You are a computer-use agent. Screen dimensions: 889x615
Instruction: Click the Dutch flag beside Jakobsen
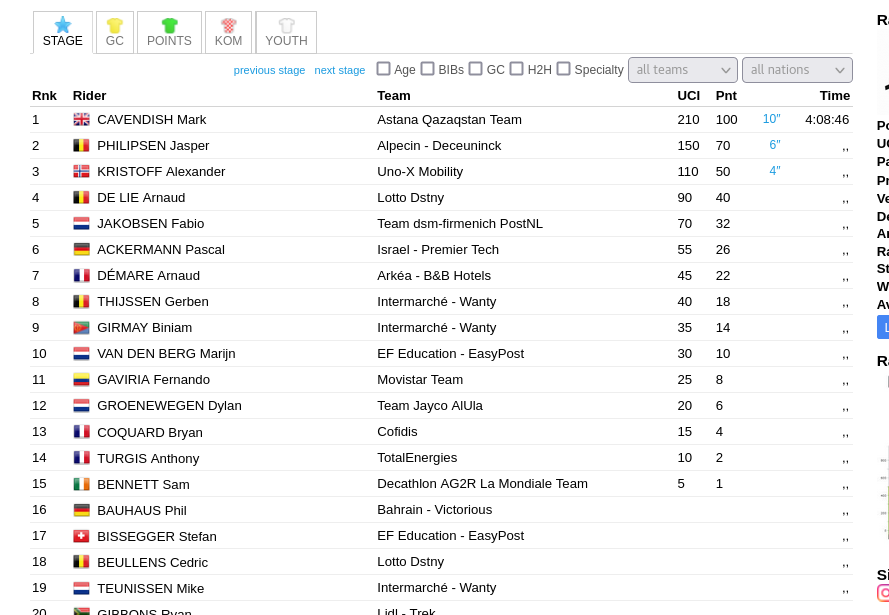(x=82, y=224)
